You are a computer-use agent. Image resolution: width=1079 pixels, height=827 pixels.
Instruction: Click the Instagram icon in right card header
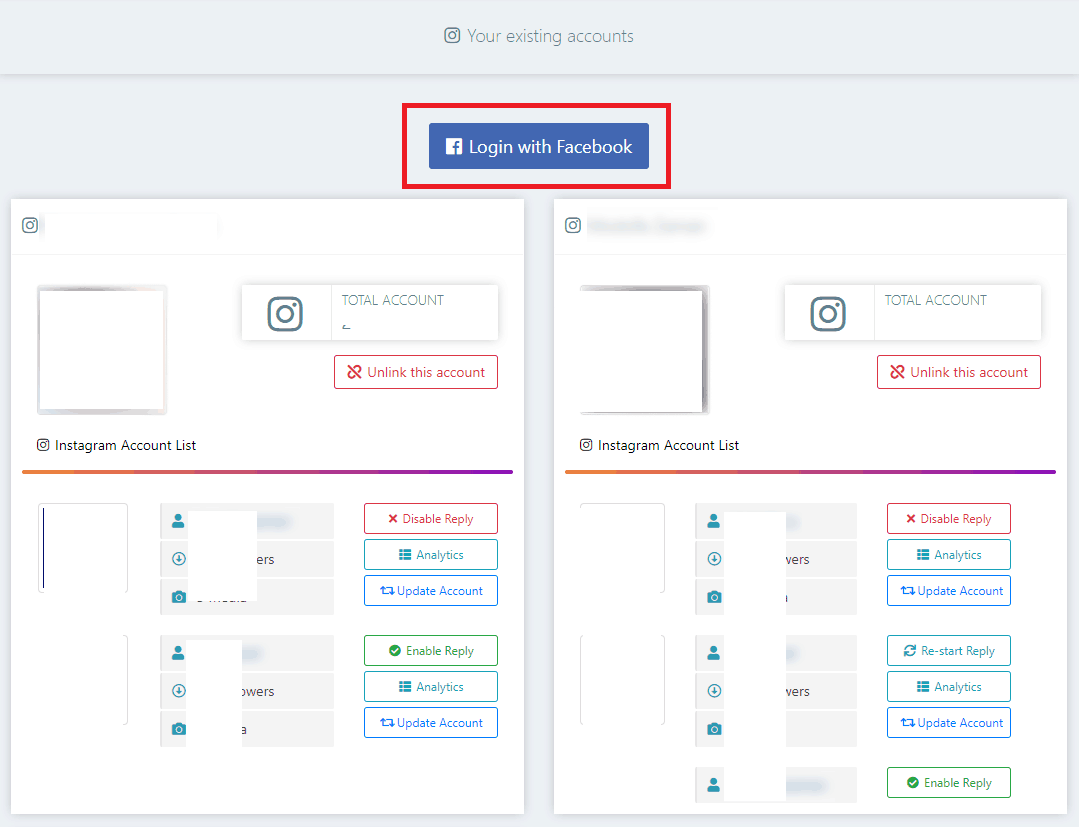coord(573,225)
